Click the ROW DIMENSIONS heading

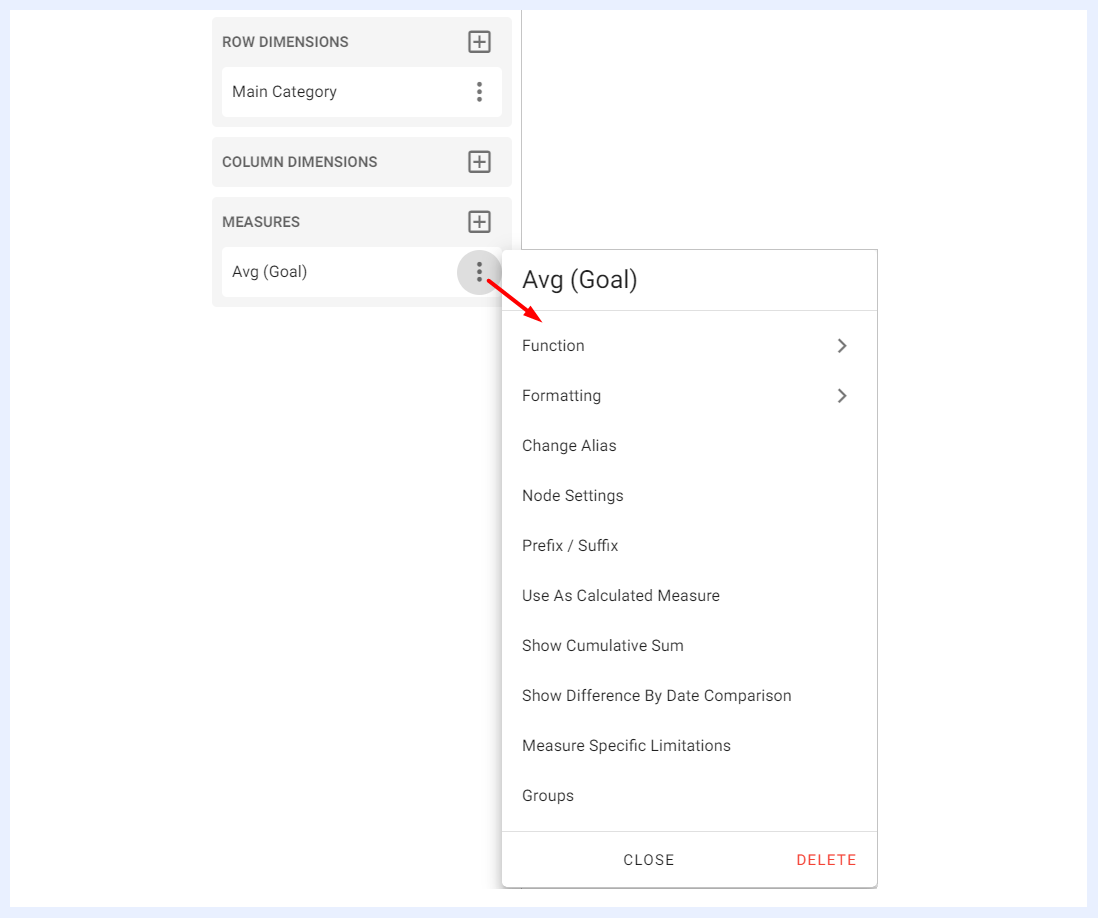[285, 42]
